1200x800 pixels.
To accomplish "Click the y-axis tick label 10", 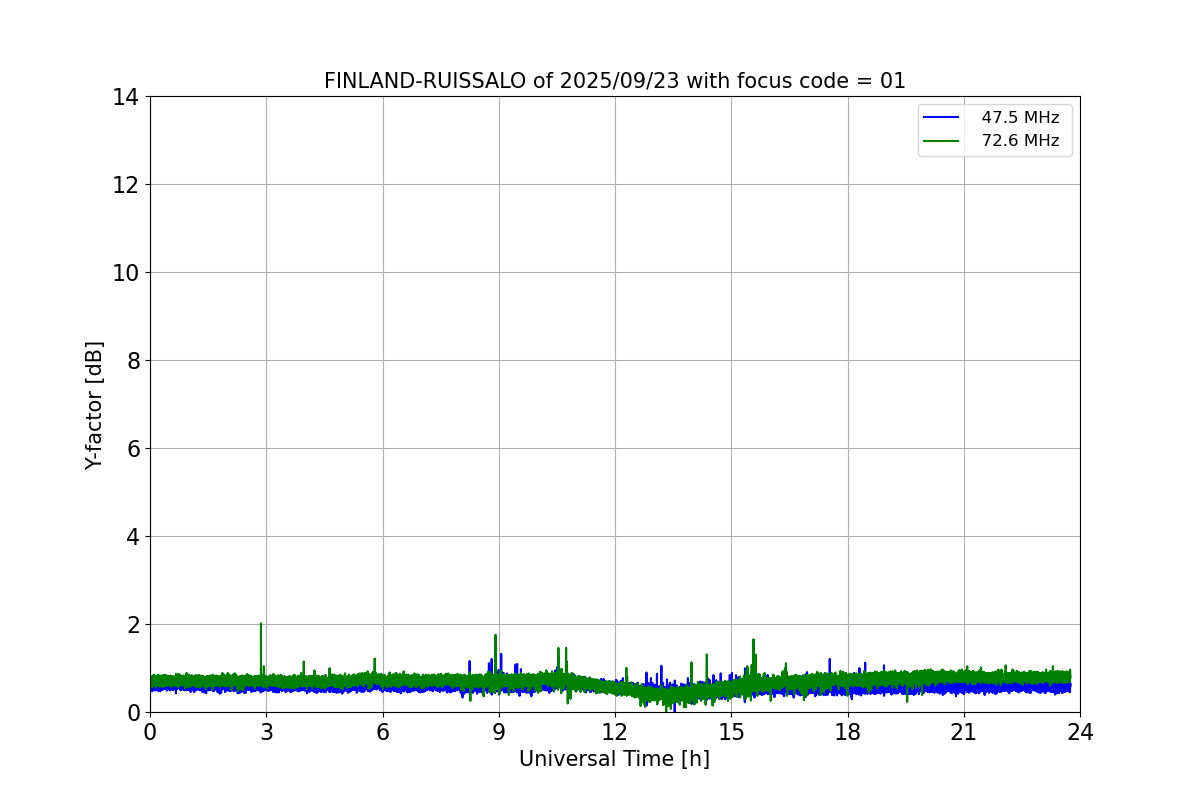I will (126, 273).
